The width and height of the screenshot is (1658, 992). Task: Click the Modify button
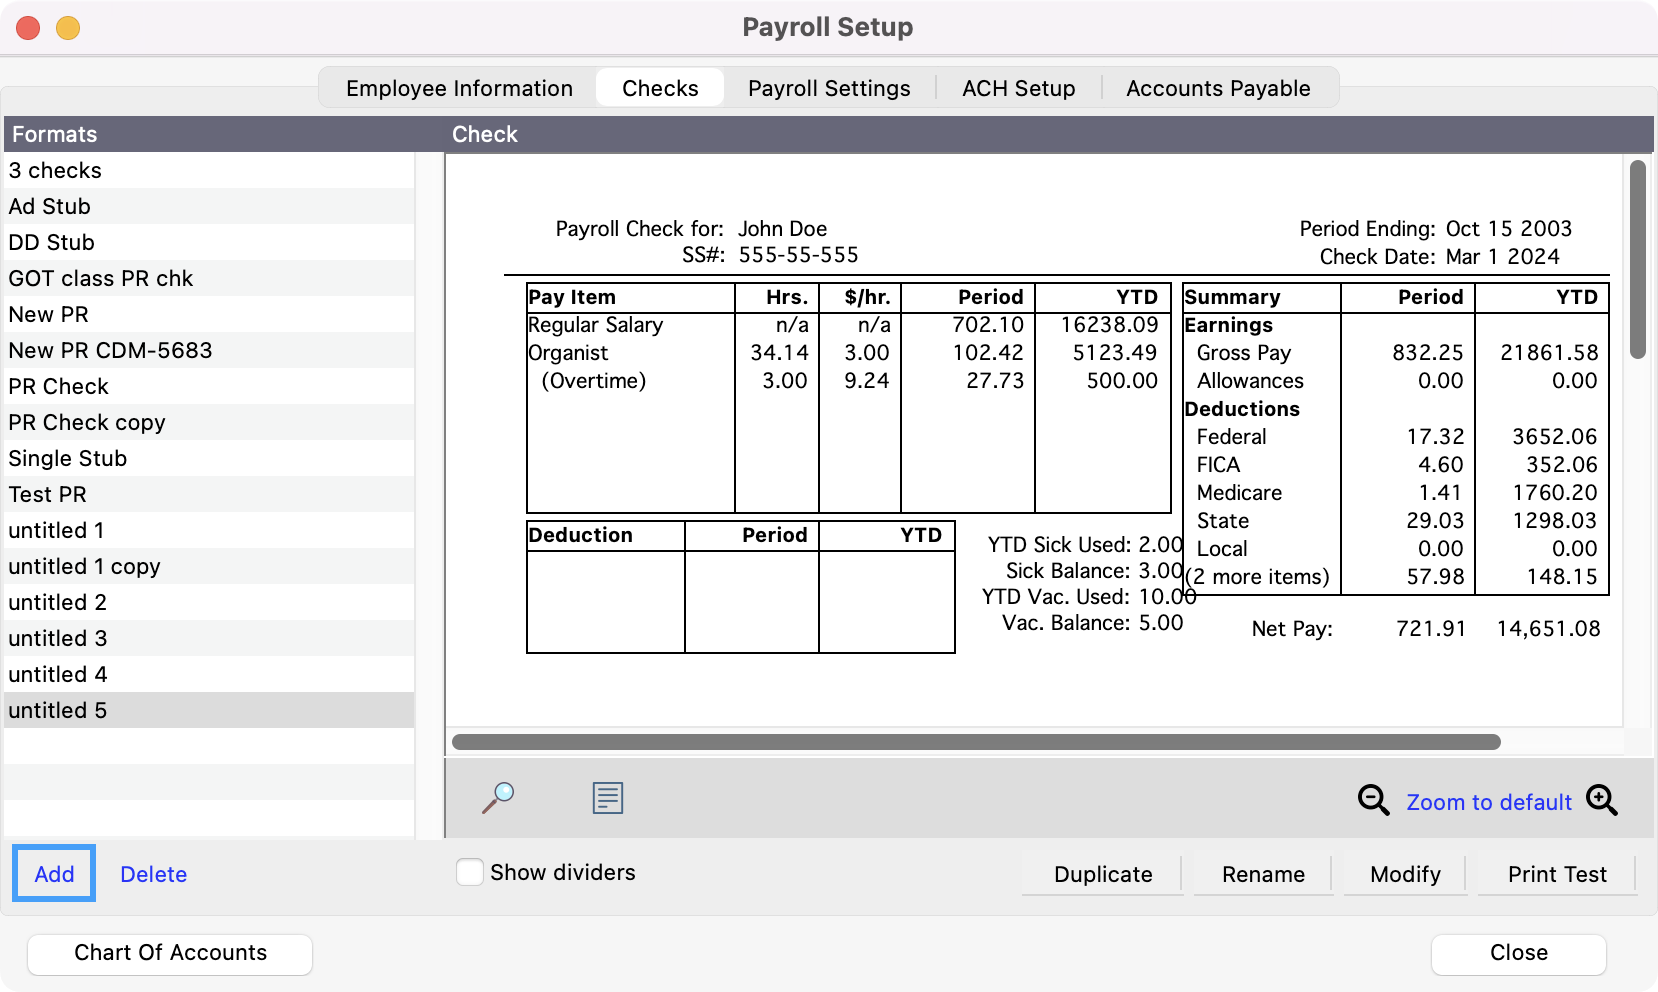pos(1404,874)
